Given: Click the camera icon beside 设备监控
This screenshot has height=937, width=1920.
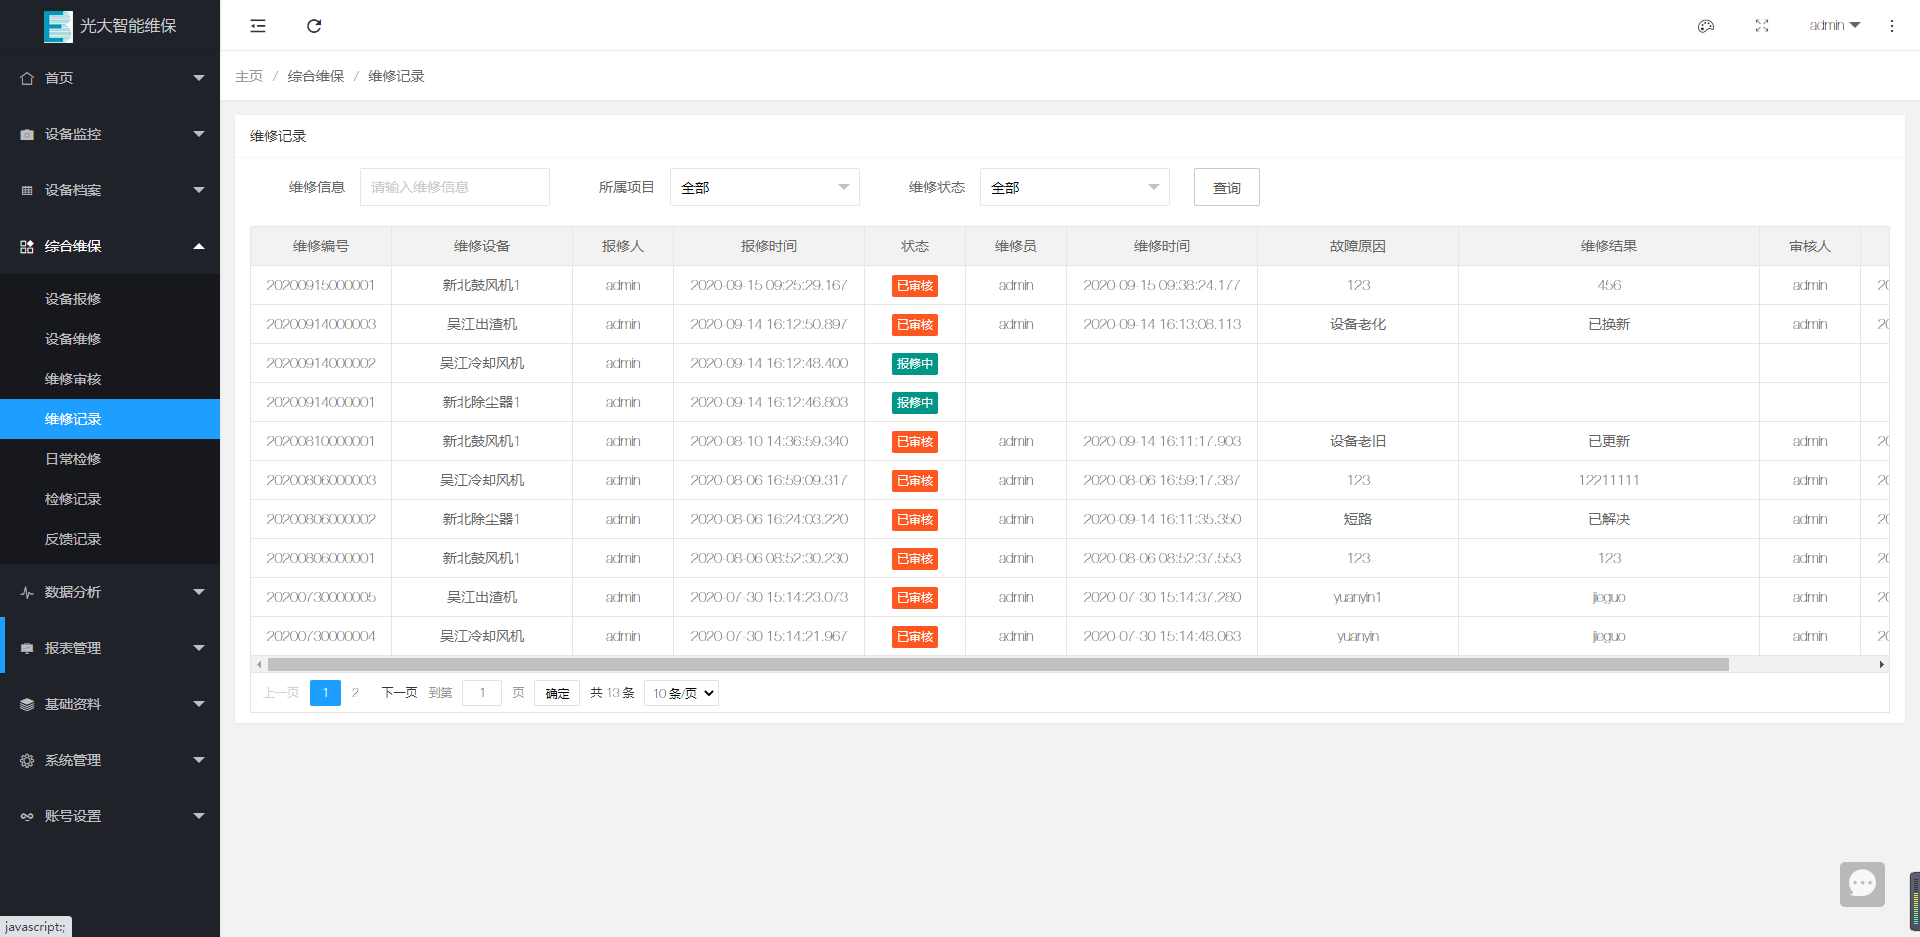Looking at the screenshot, I should [27, 134].
